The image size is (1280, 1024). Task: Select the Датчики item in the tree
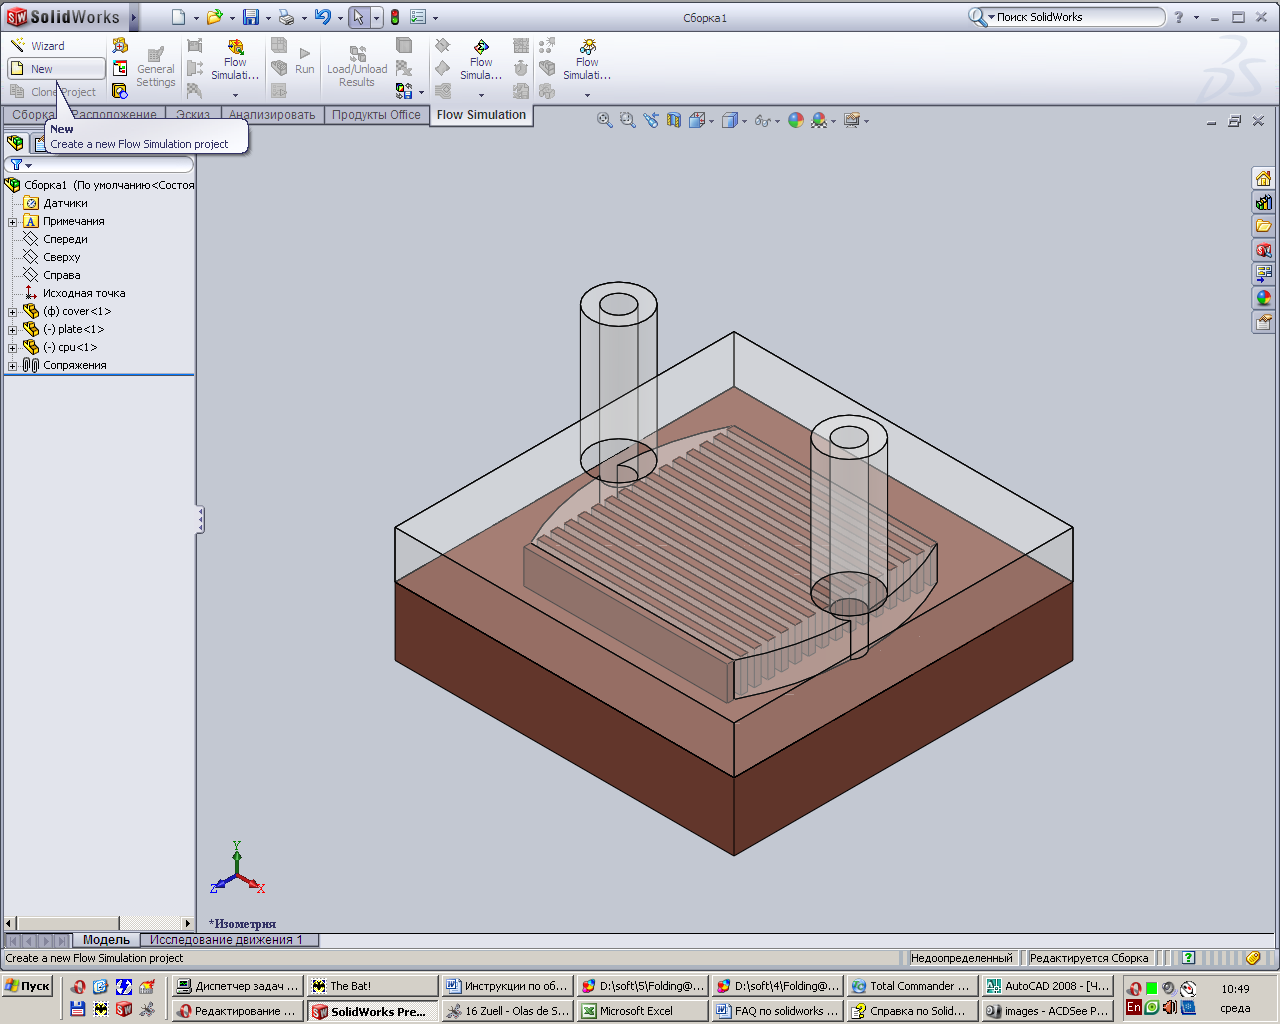tap(65, 203)
